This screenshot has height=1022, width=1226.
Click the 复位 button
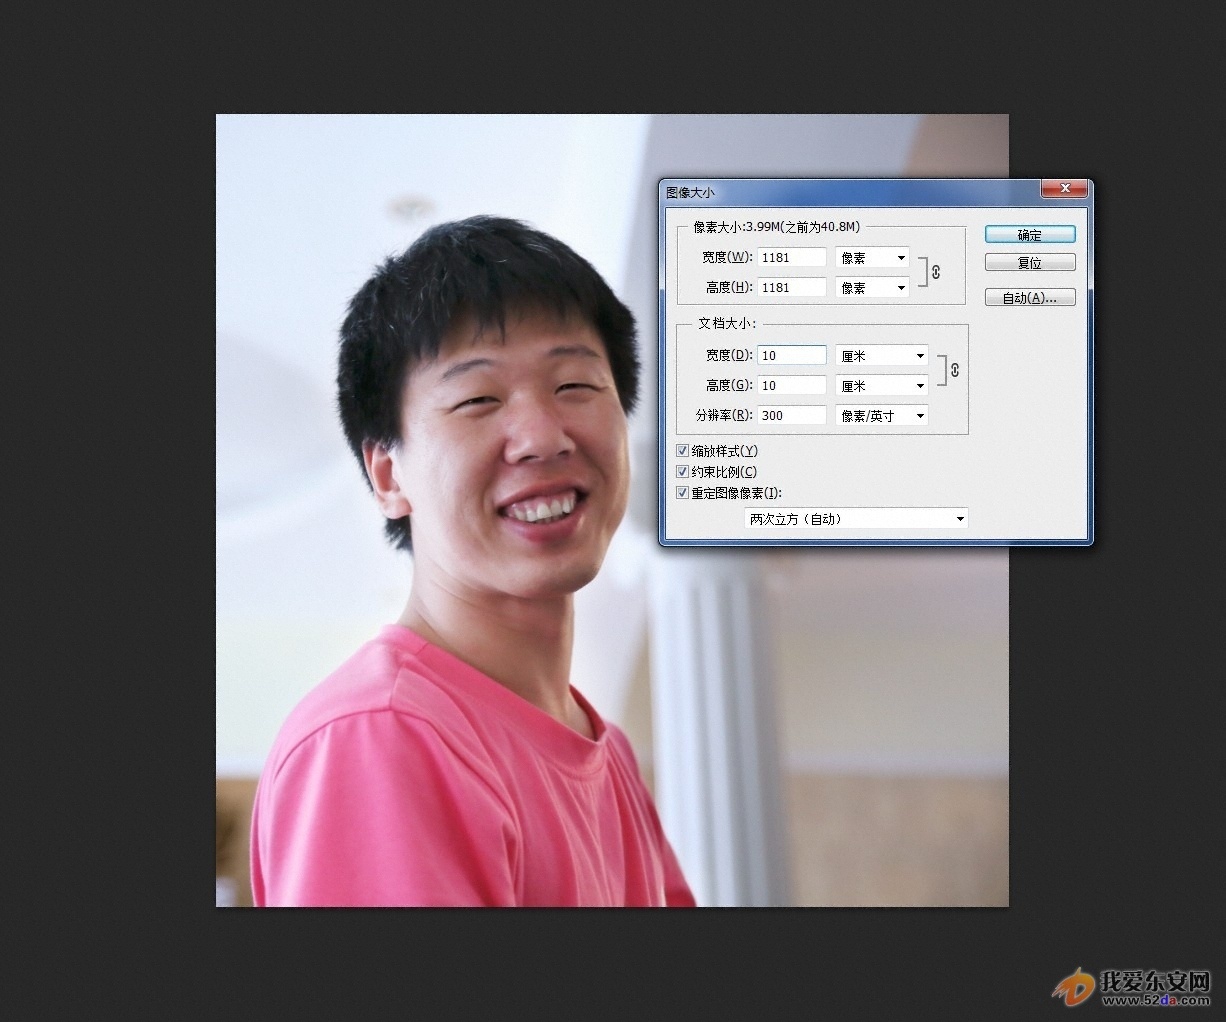[x=1030, y=263]
